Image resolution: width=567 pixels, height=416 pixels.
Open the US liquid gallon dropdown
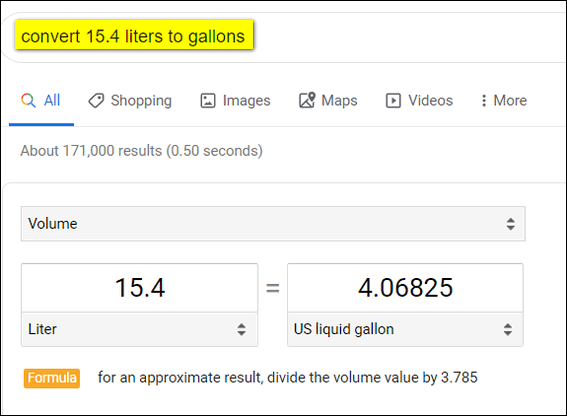[x=405, y=330]
